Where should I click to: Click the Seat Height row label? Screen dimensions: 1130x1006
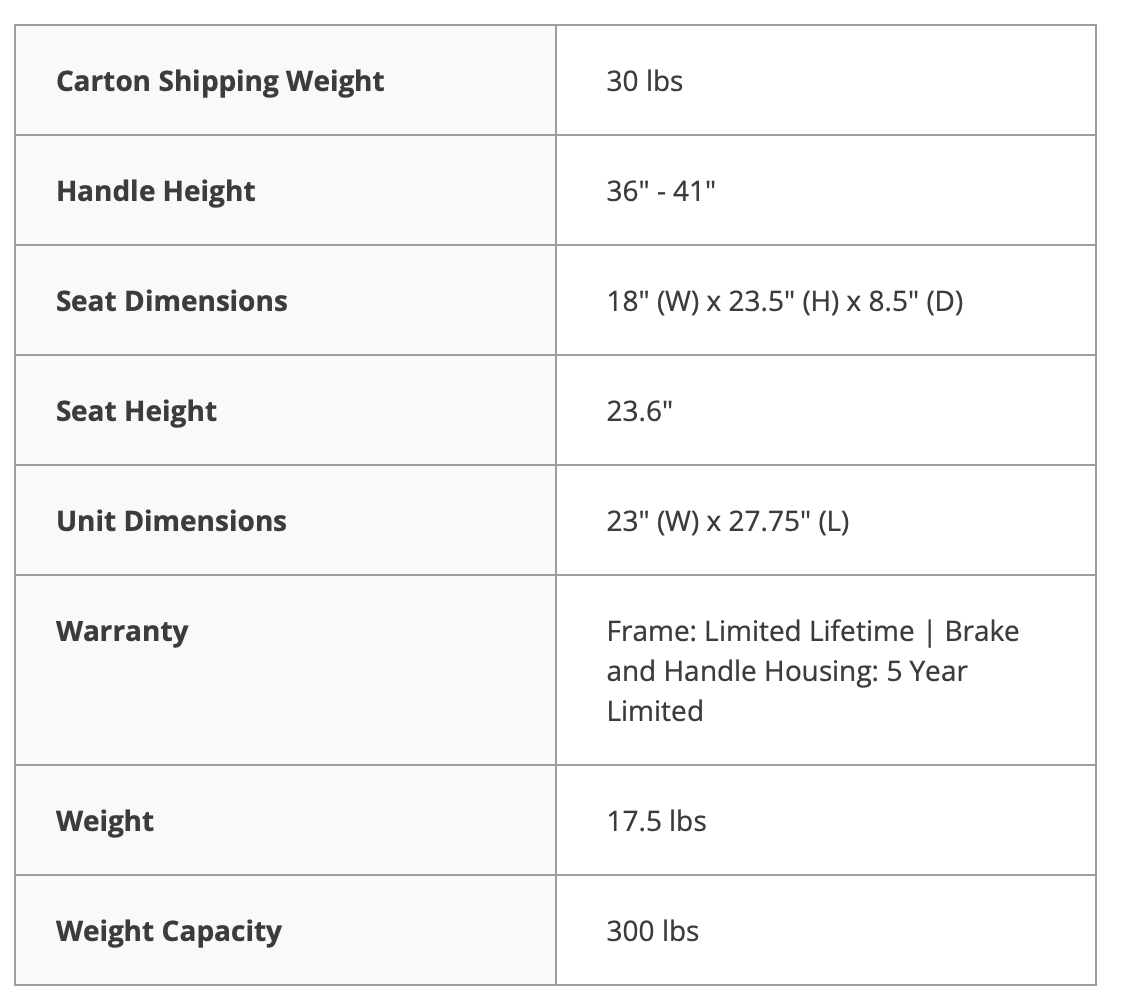point(136,411)
